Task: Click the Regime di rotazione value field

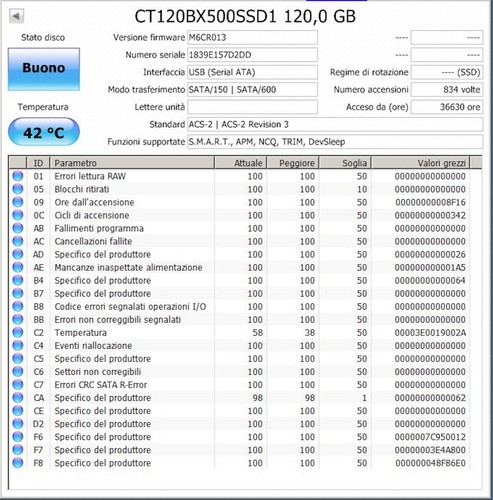Action: pyautogui.click(x=447, y=72)
